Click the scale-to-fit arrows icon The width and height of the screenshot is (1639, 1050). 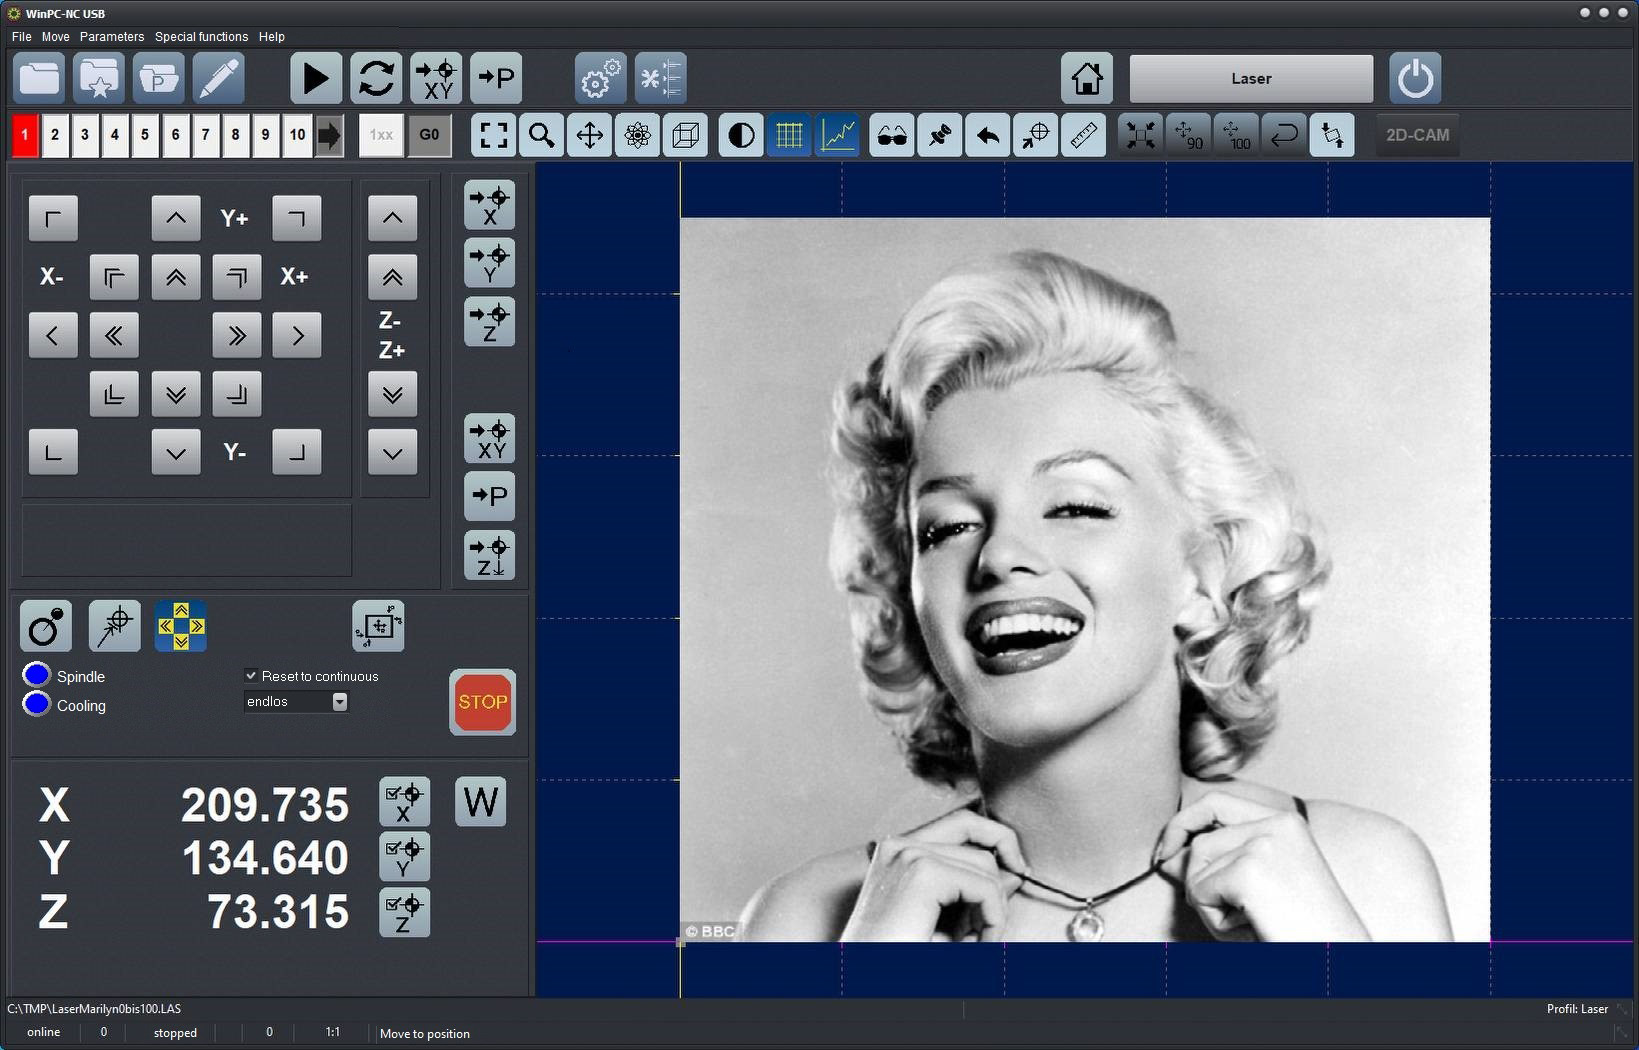1140,135
